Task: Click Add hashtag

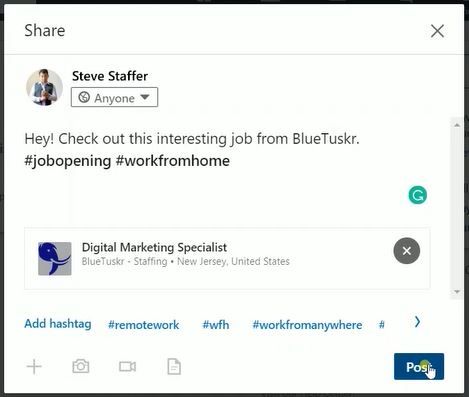Action: 58,324
